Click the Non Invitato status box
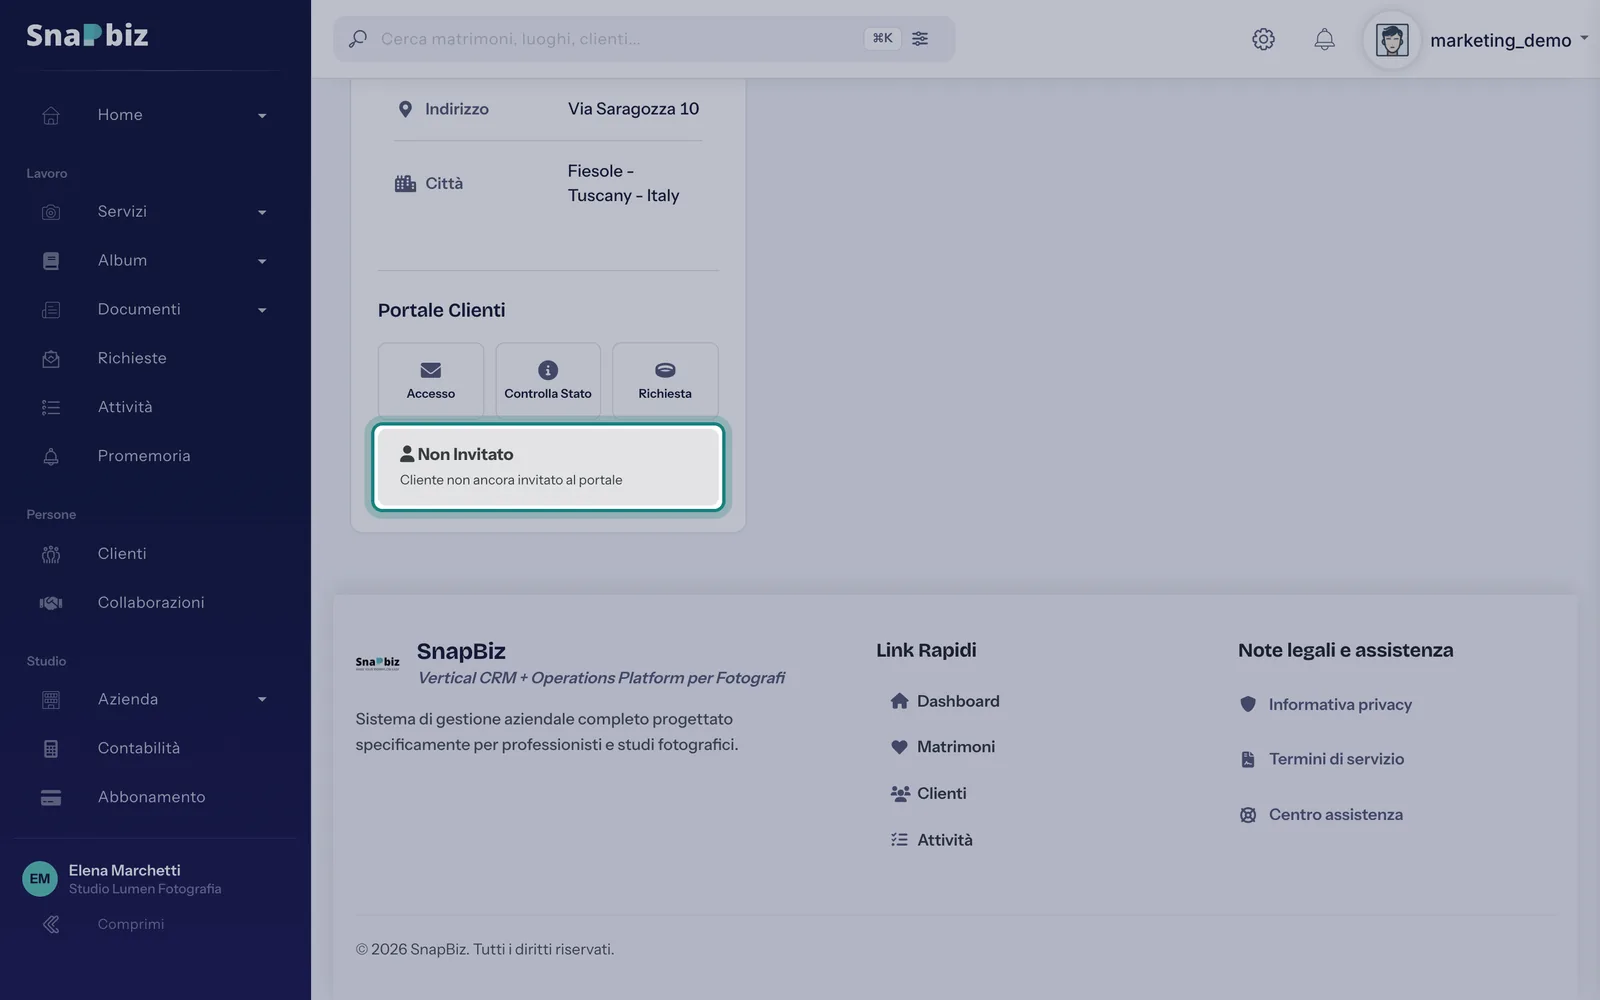1600x1000 pixels. [x=548, y=467]
